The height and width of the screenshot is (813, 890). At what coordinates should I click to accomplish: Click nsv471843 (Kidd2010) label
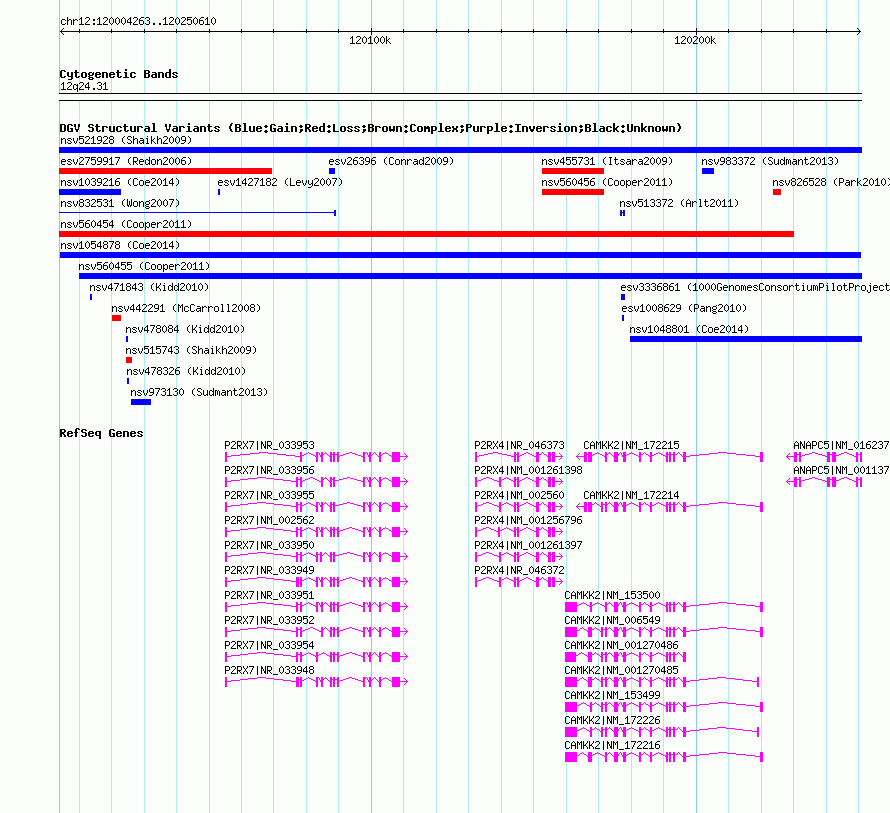point(149,287)
